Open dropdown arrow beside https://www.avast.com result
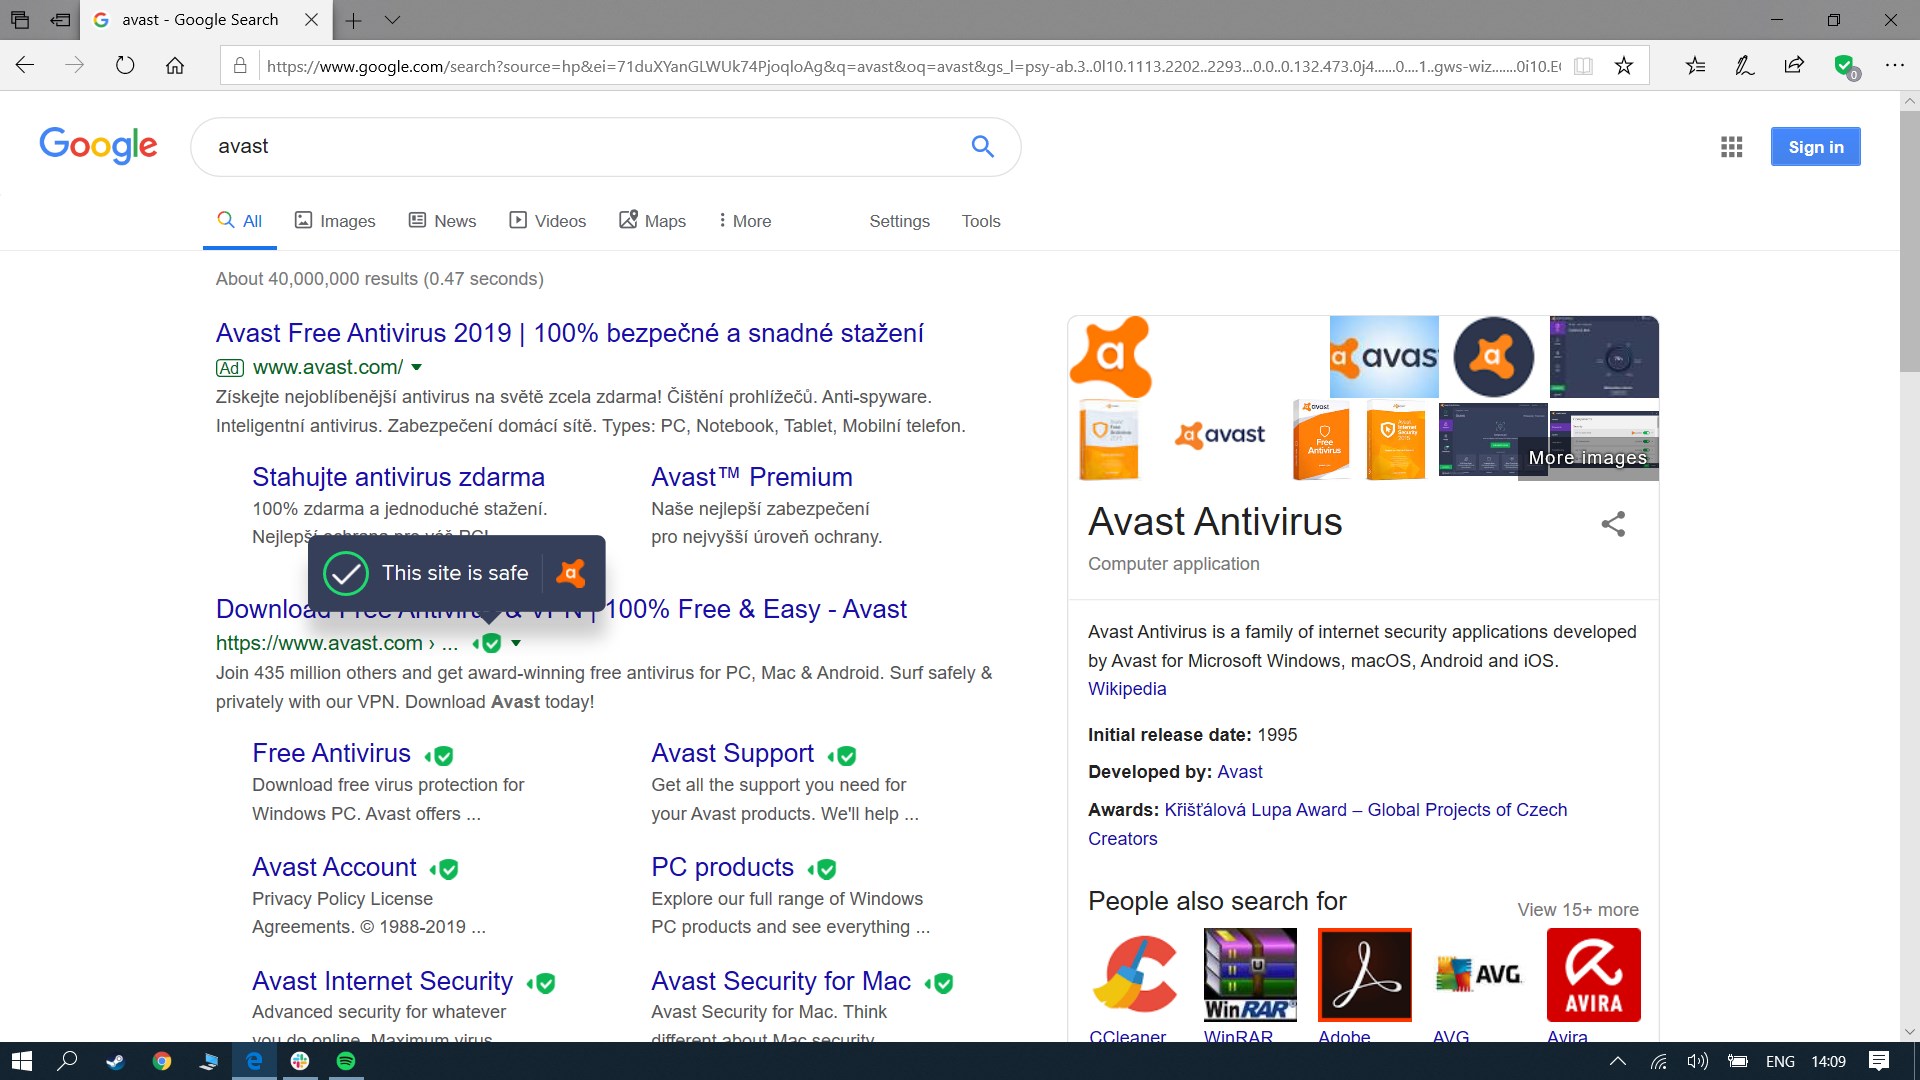1920x1080 pixels. coord(516,643)
